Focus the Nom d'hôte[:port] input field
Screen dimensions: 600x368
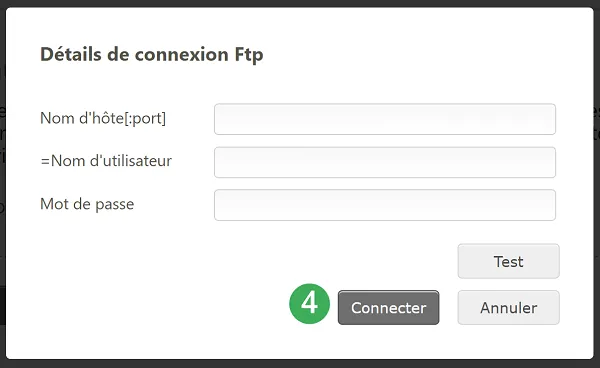385,119
